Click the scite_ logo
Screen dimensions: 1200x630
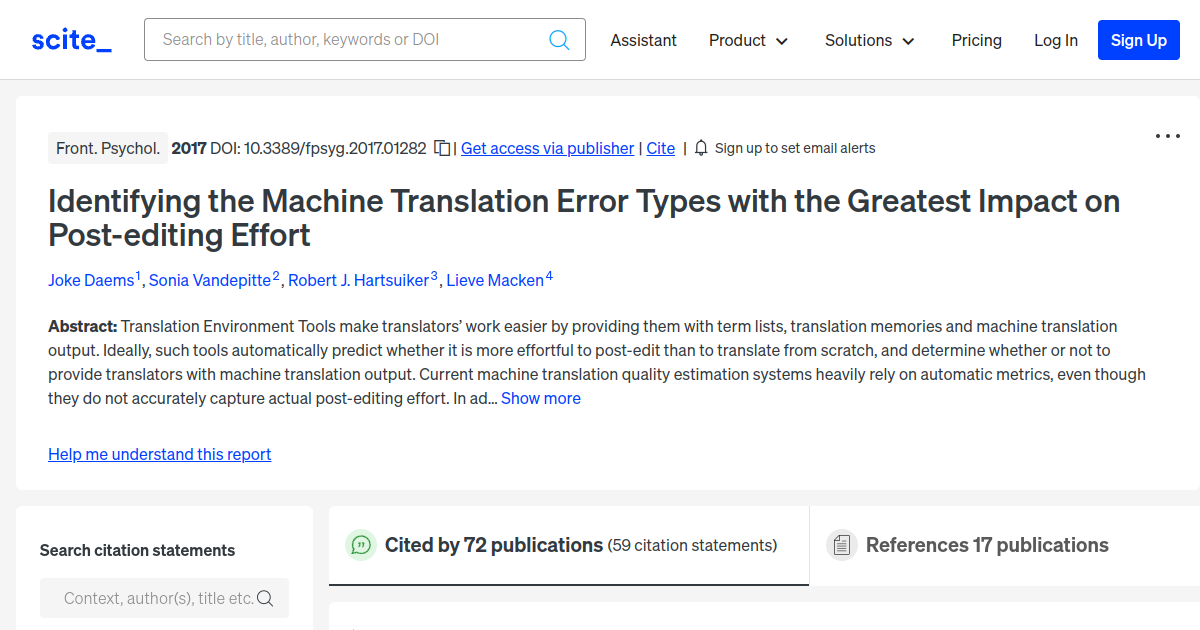click(x=72, y=40)
